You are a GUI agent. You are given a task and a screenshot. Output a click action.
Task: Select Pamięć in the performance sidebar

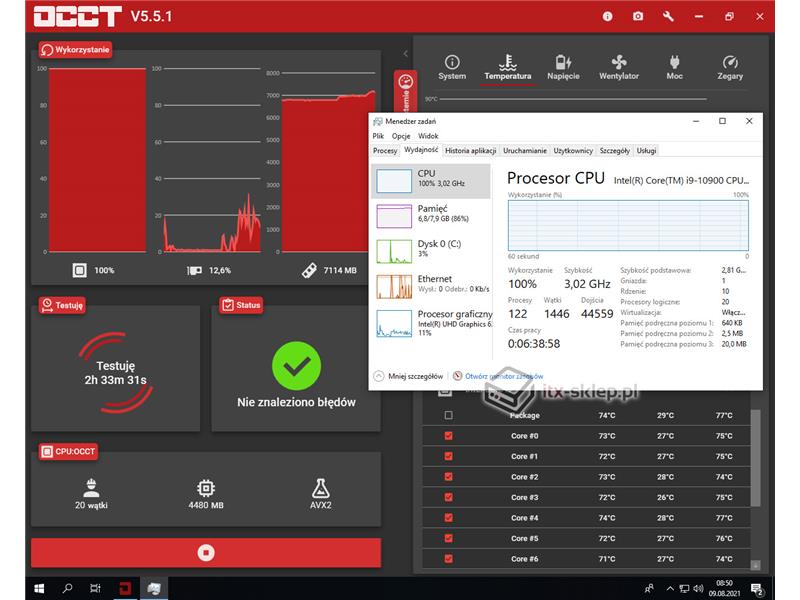click(431, 216)
